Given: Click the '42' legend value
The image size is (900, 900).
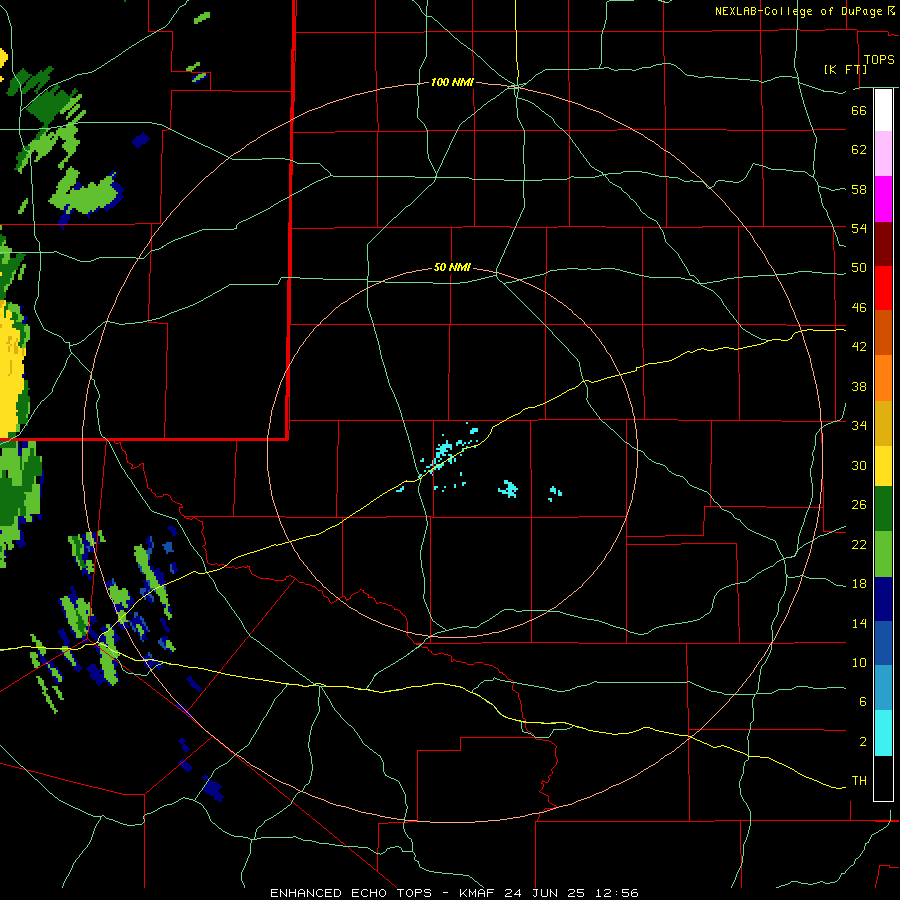Looking at the screenshot, I should coord(859,347).
